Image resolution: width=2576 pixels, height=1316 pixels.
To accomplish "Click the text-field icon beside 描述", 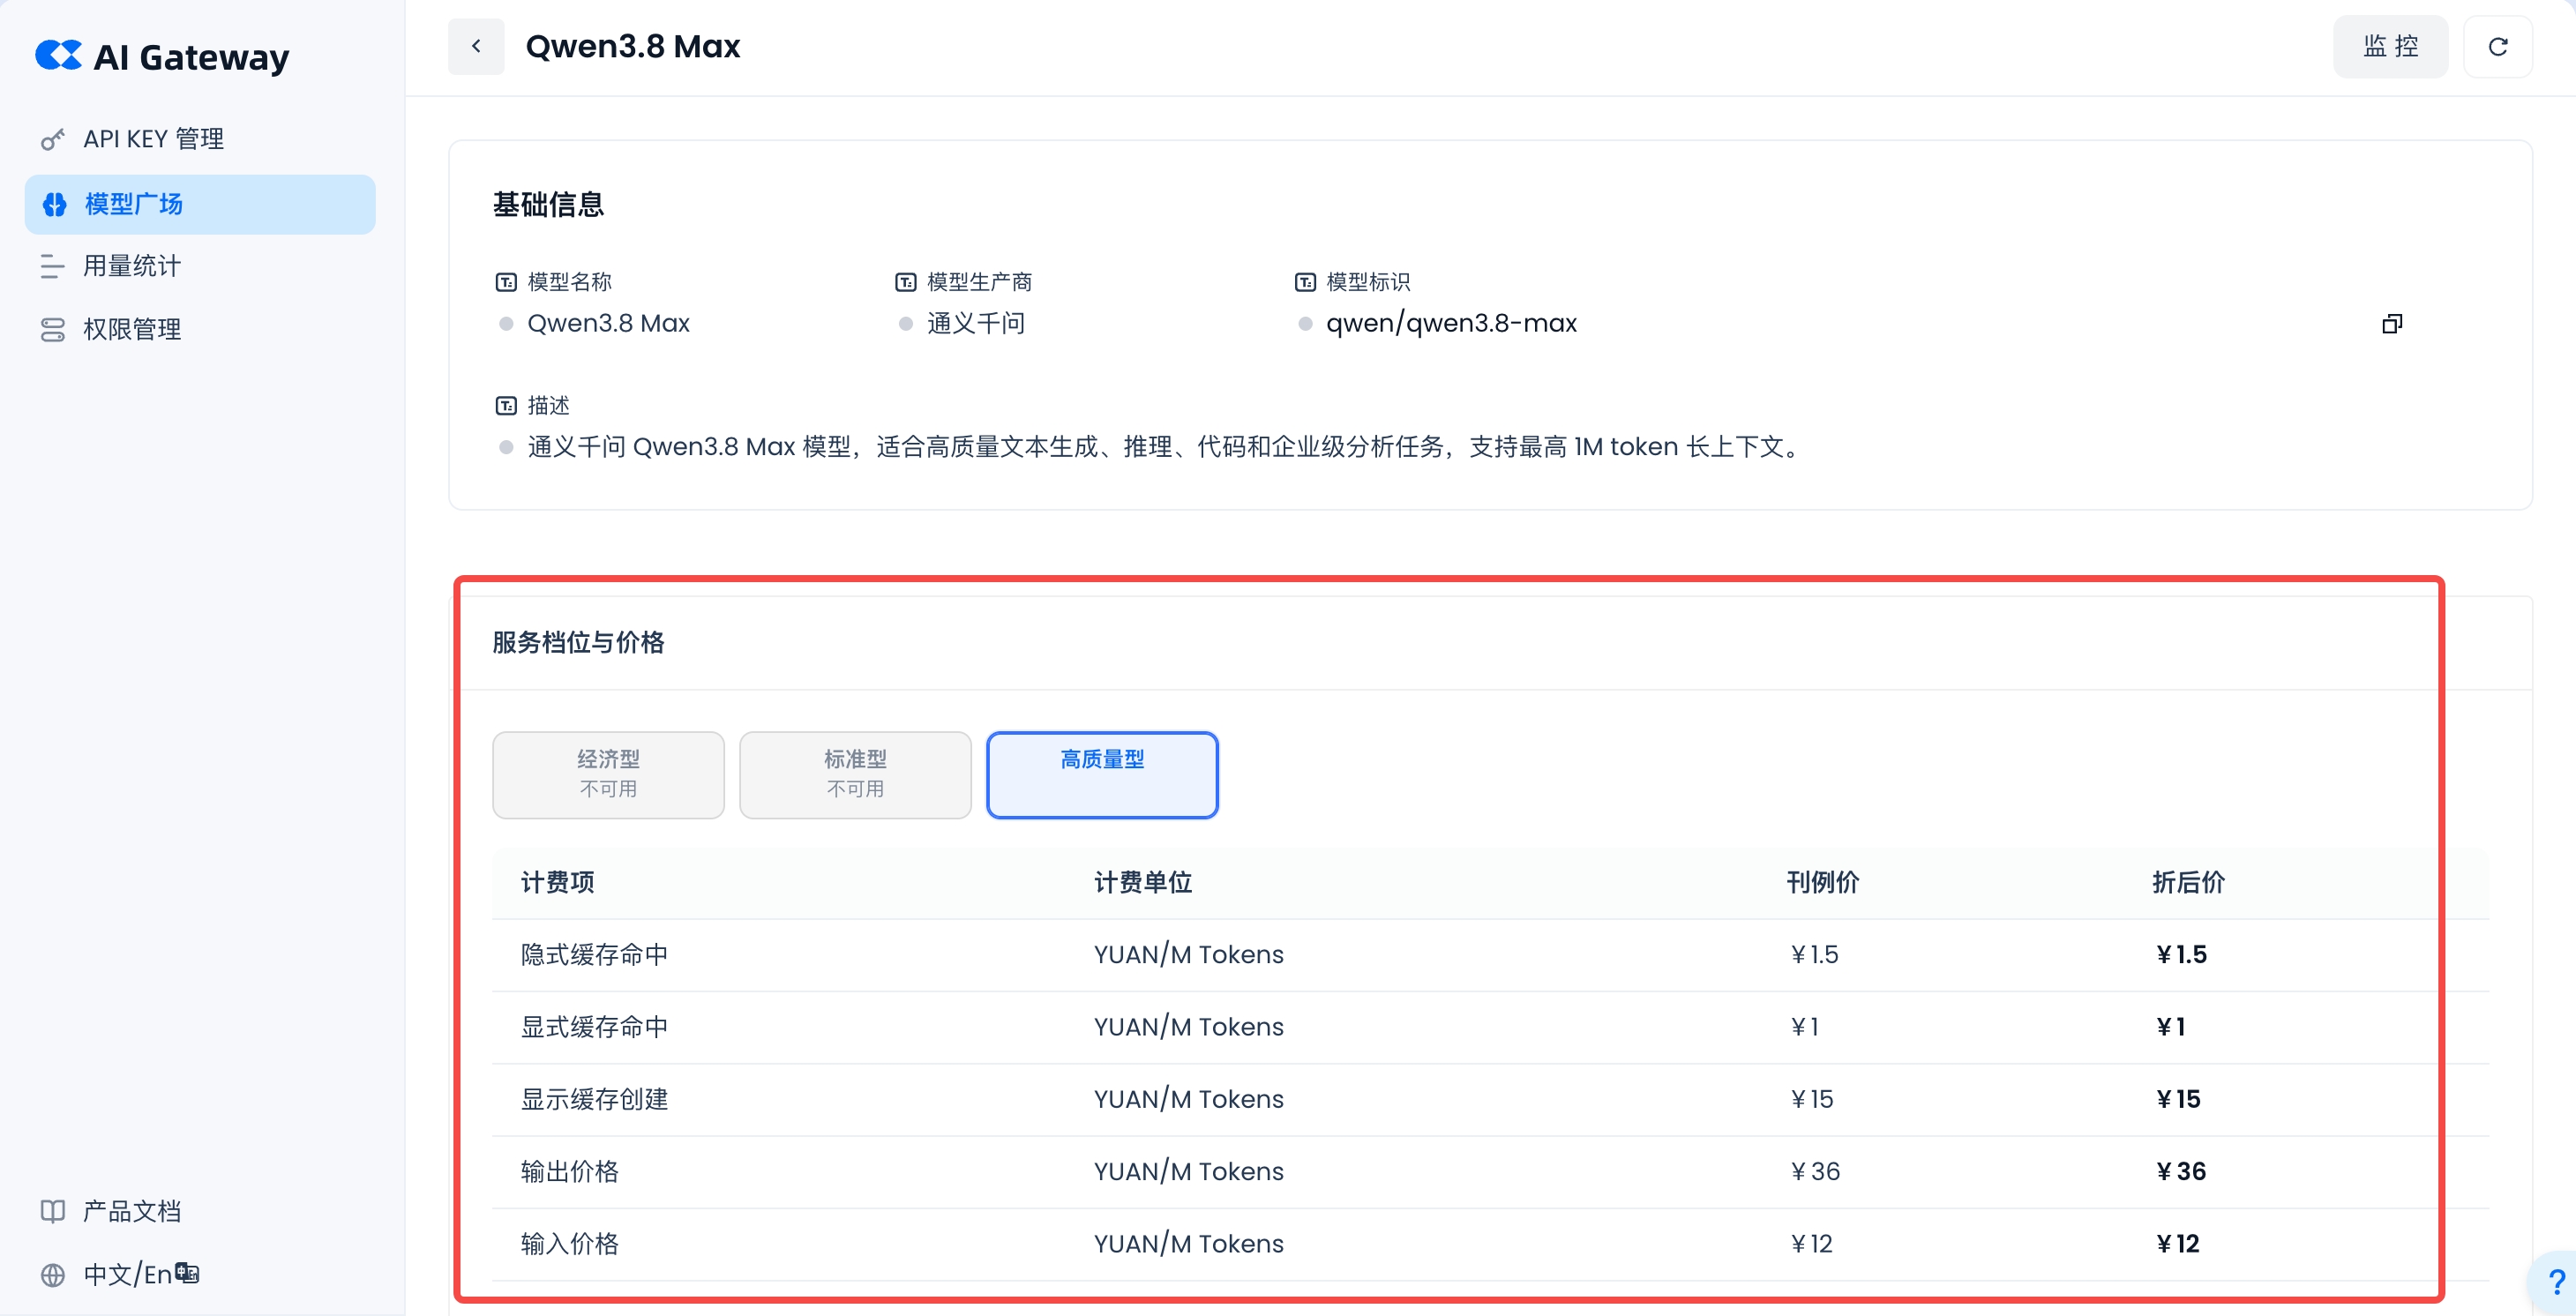I will click(x=506, y=405).
